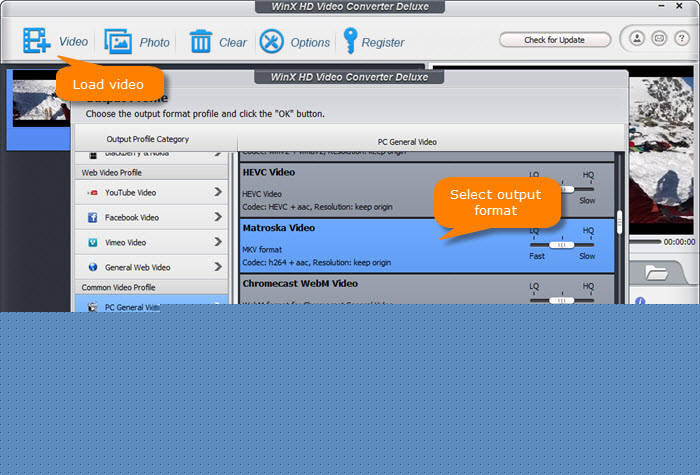Screen dimensions: 700x475
Task: Open the Photo slideshow icon
Action: click(x=118, y=42)
